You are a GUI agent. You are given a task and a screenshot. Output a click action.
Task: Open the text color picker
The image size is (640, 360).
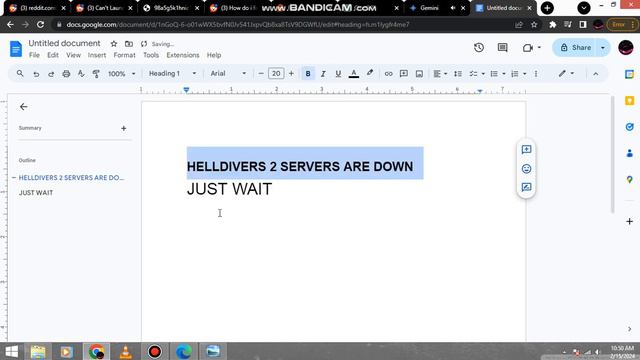pos(354,74)
